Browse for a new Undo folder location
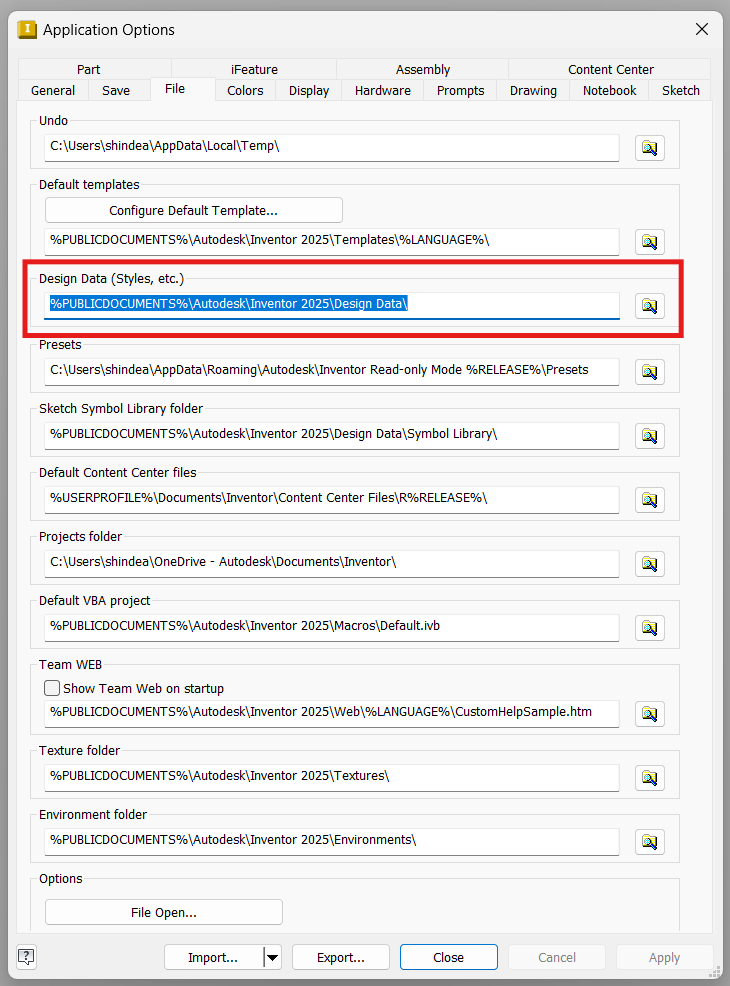Viewport: 730px width, 986px height. (649, 147)
